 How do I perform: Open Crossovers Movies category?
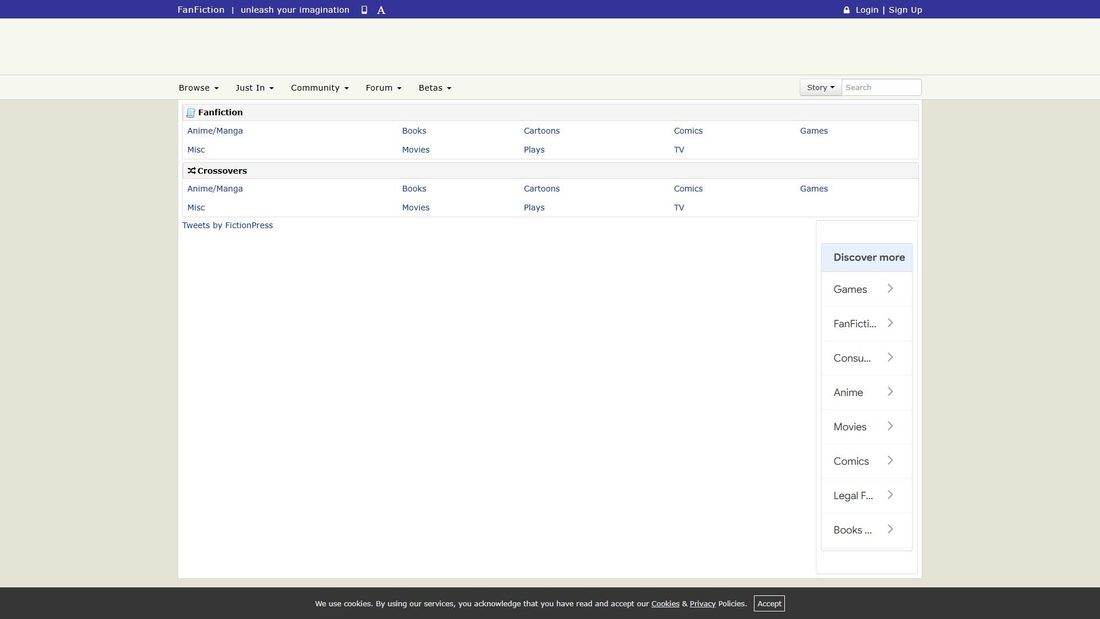pos(415,208)
